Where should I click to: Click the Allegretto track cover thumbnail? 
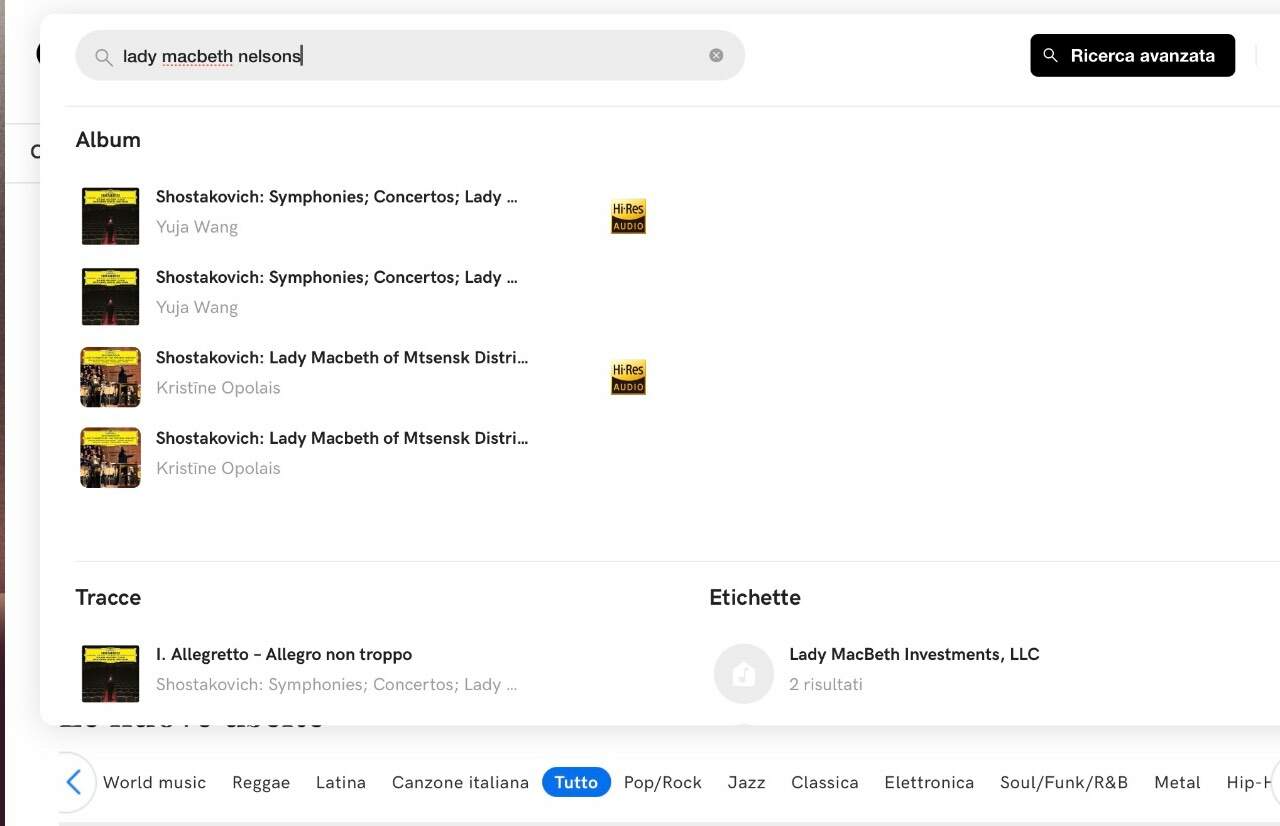(110, 673)
